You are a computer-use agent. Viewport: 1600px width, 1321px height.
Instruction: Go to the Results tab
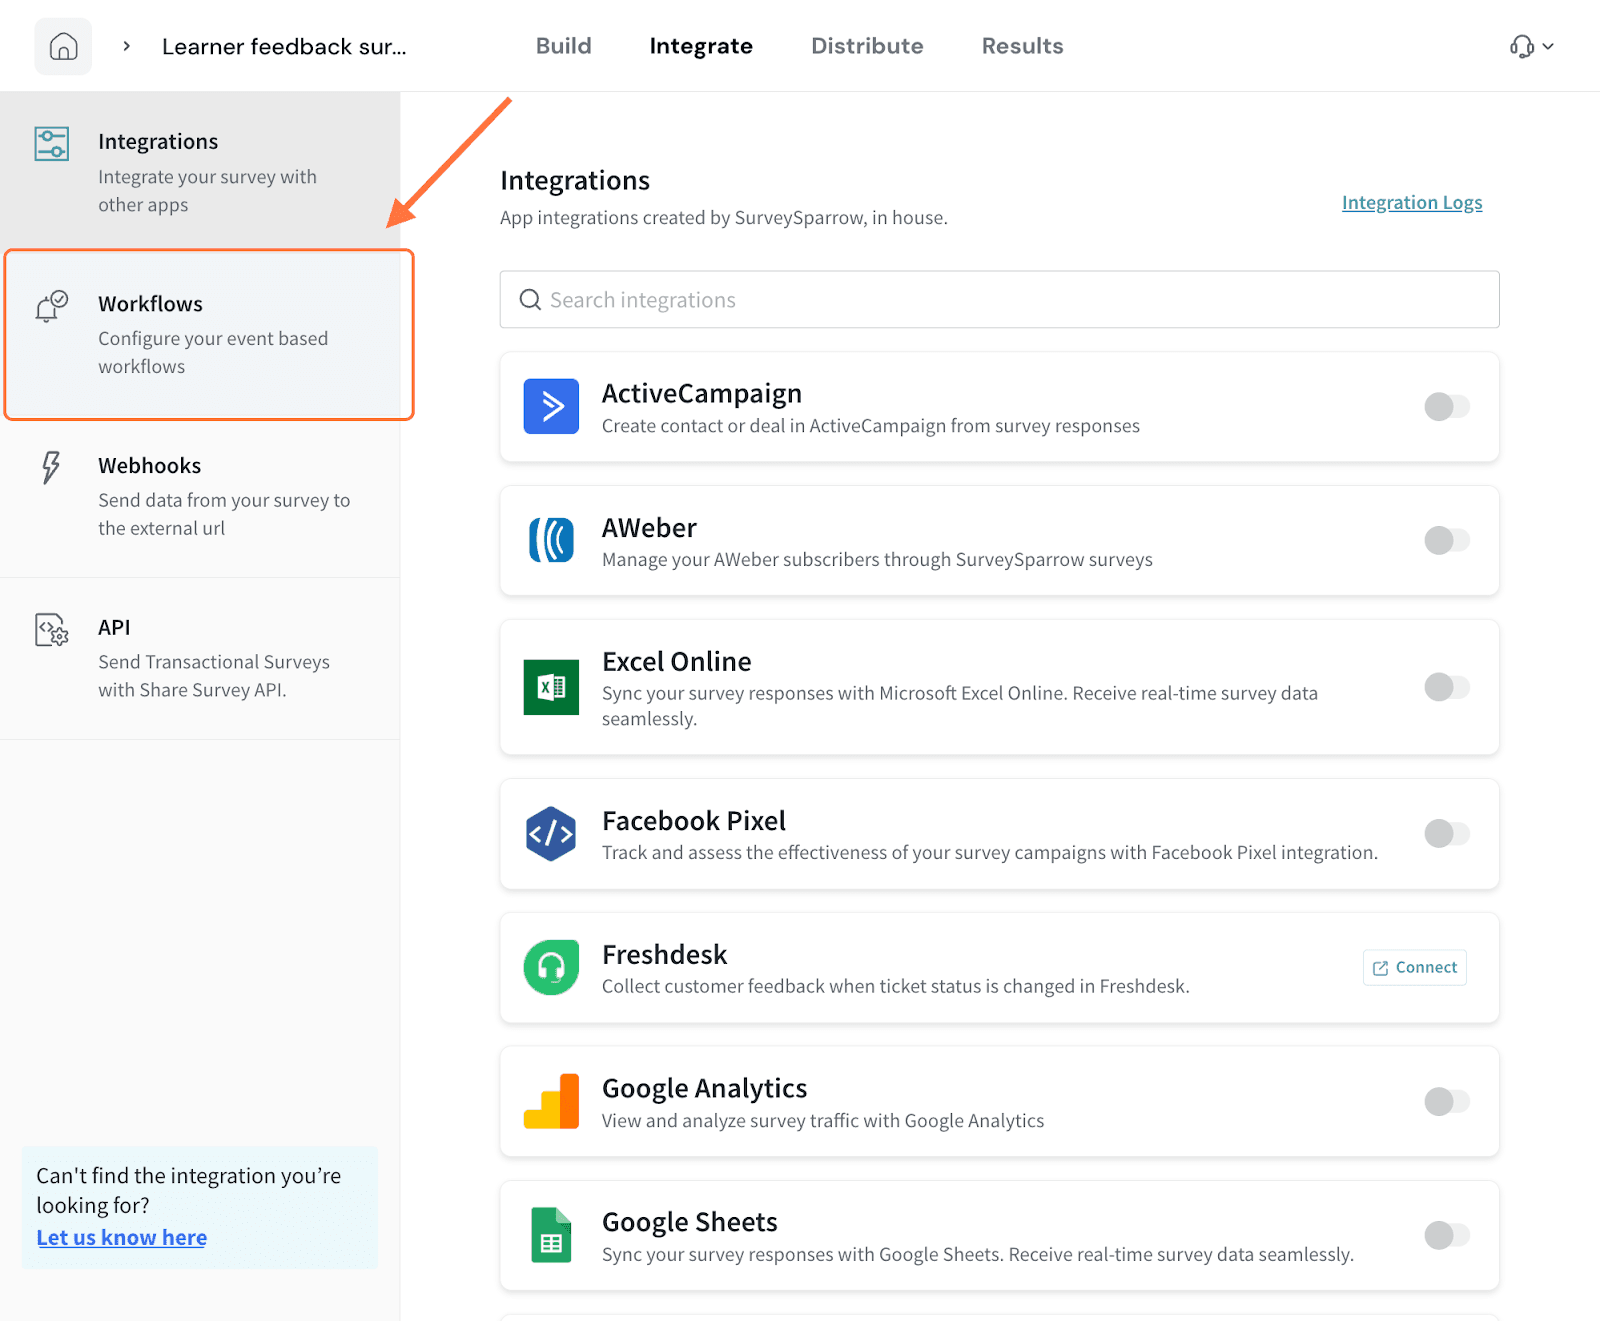click(1022, 46)
